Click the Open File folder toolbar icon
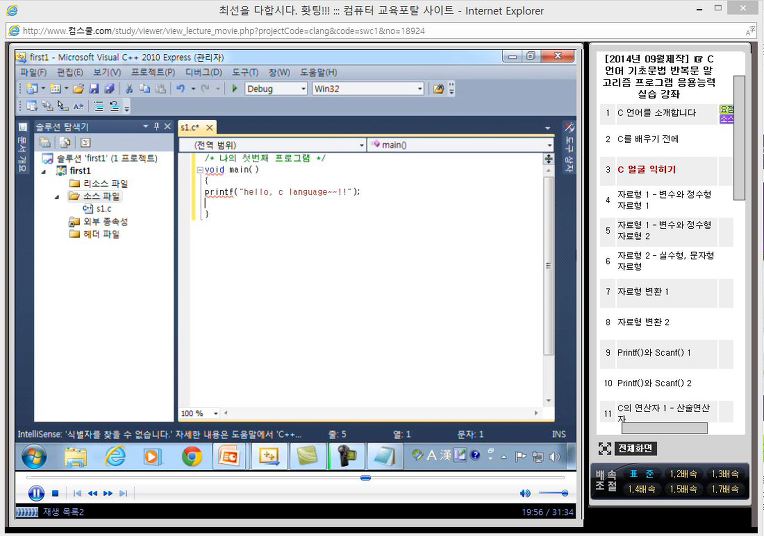 [x=78, y=89]
